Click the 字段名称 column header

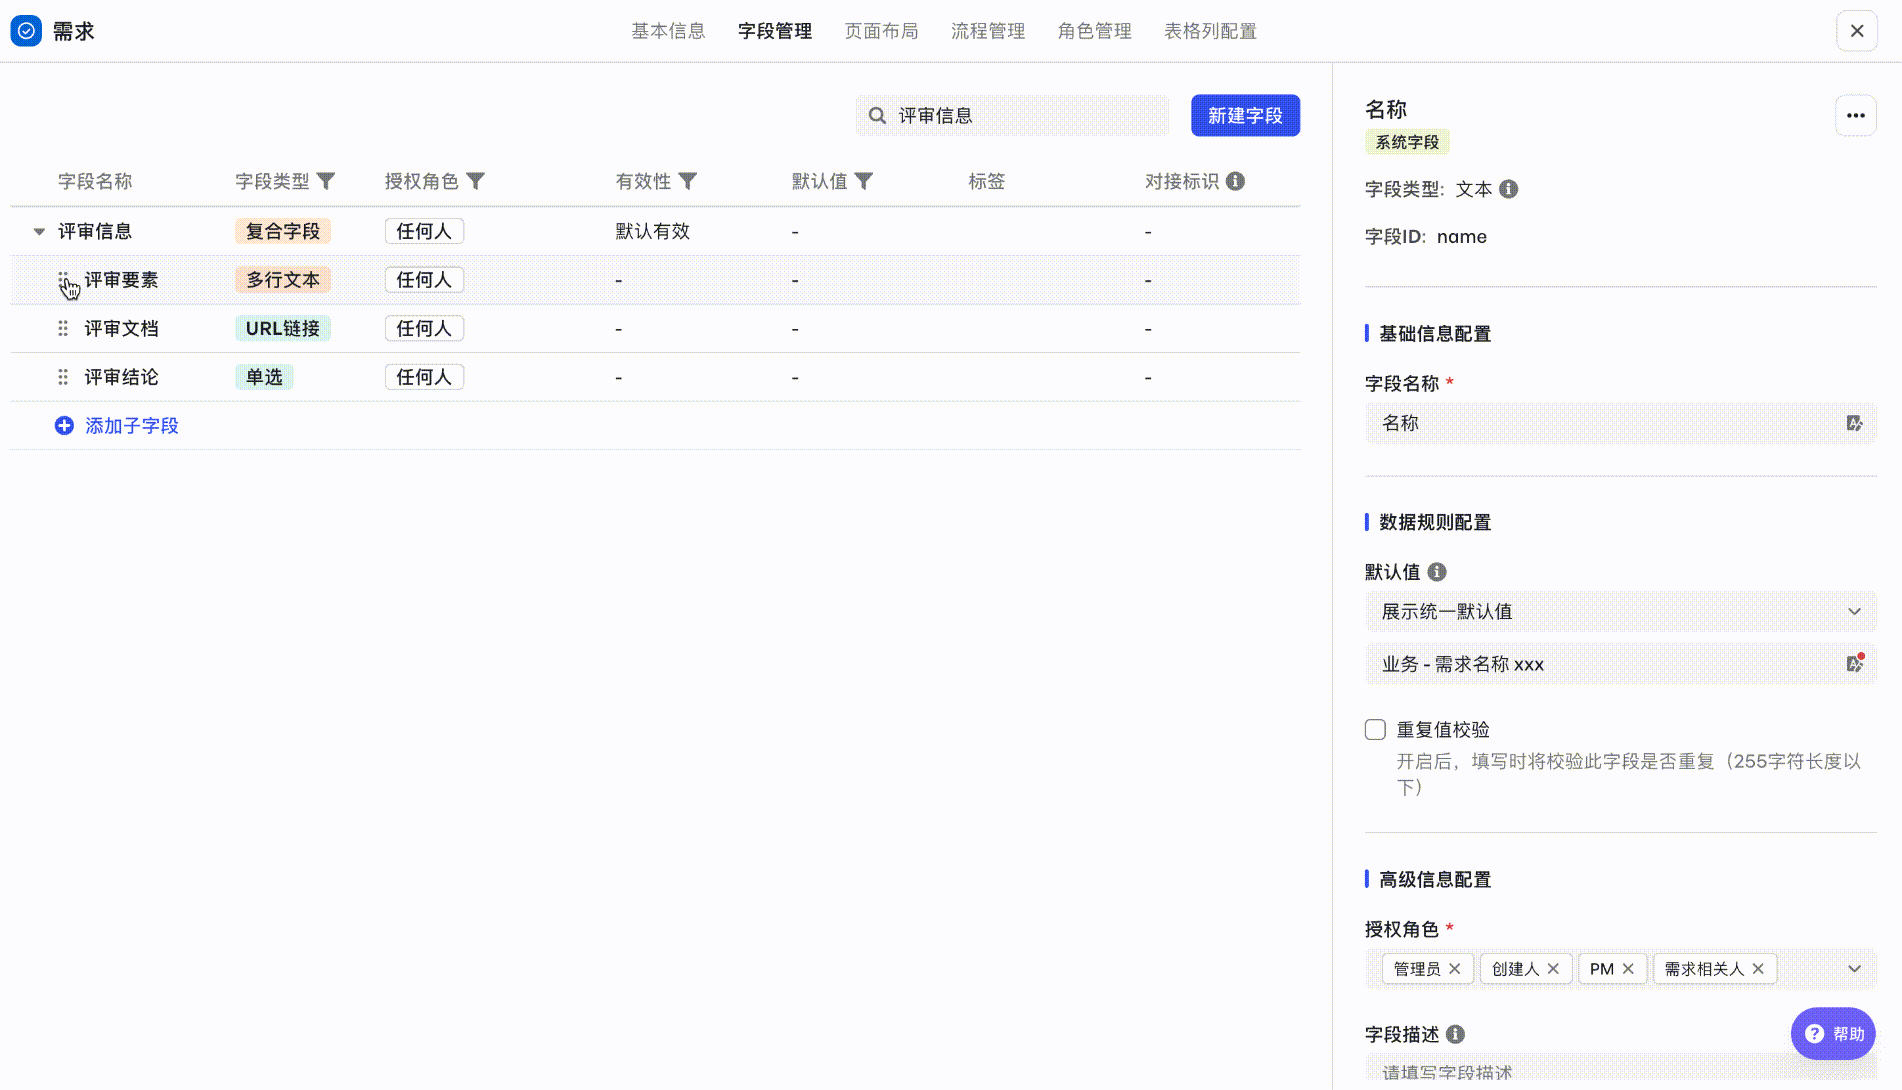[x=95, y=181]
